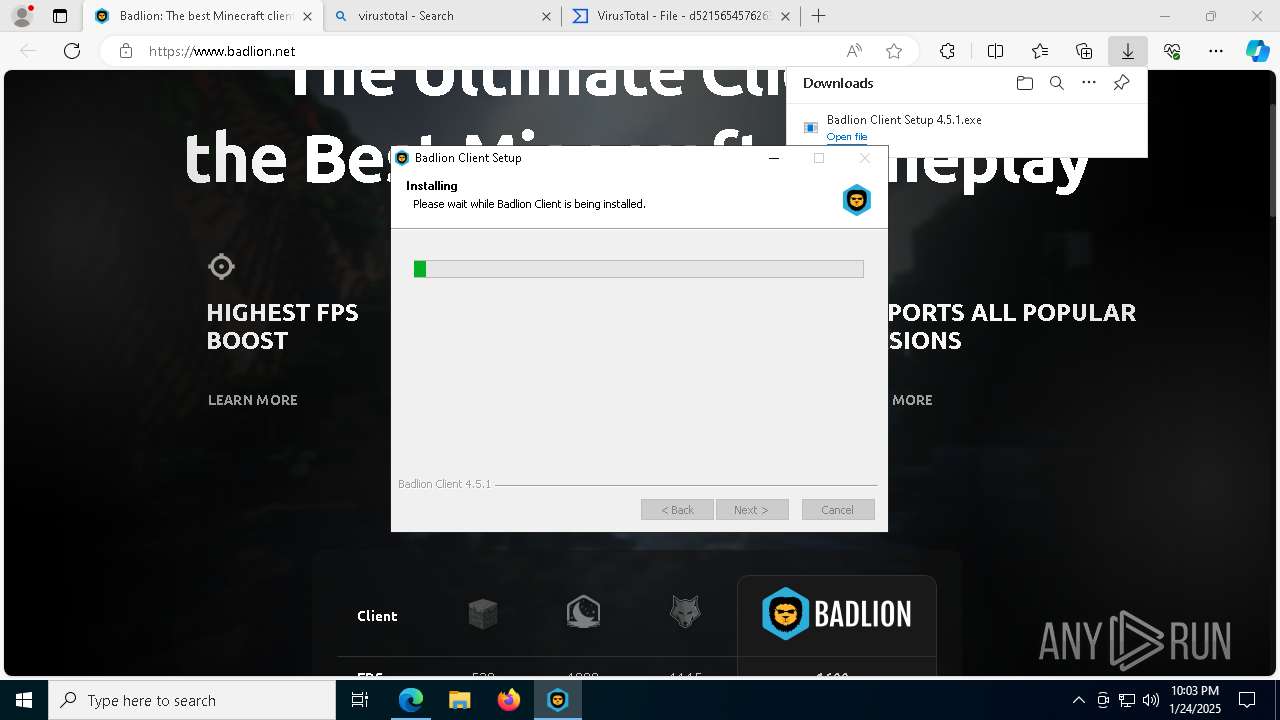This screenshot has height=720, width=1280.
Task: Open Firefox from taskbar
Action: [509, 700]
